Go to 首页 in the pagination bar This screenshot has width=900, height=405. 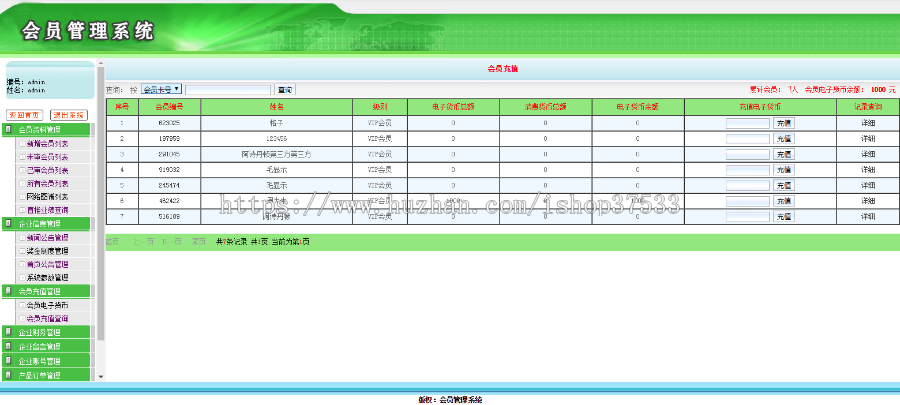point(112,242)
